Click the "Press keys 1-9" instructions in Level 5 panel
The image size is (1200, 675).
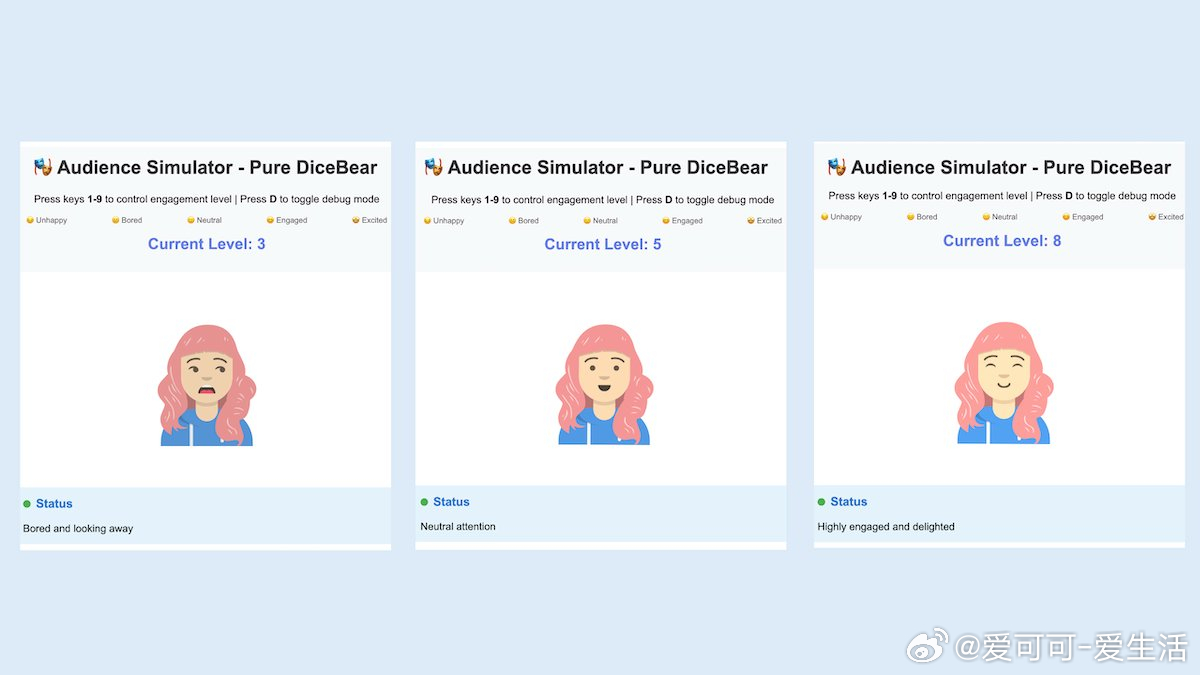[x=603, y=200]
